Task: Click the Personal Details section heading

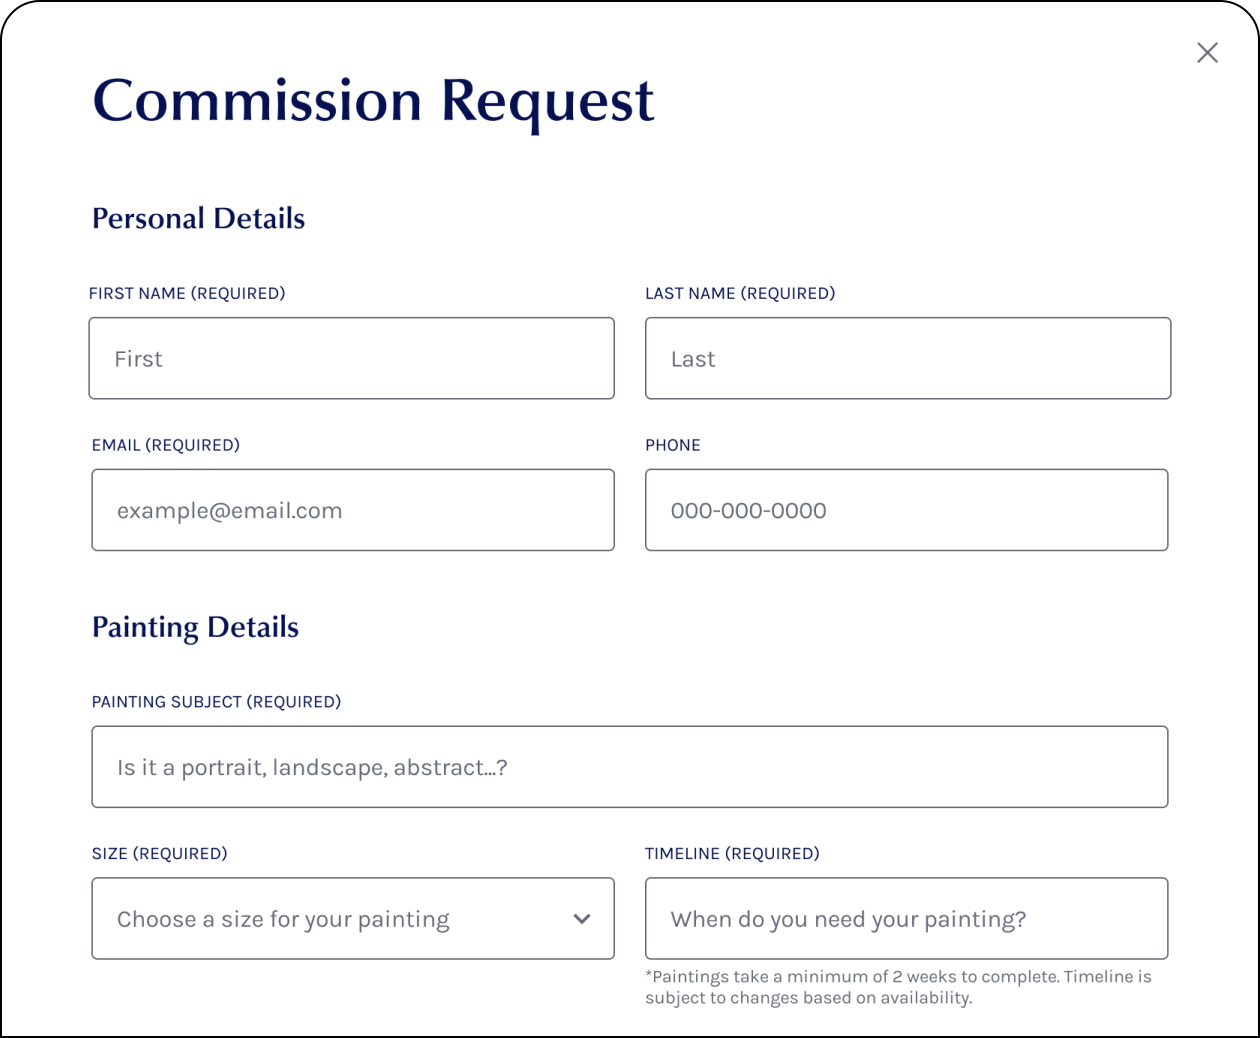Action: coord(198,218)
